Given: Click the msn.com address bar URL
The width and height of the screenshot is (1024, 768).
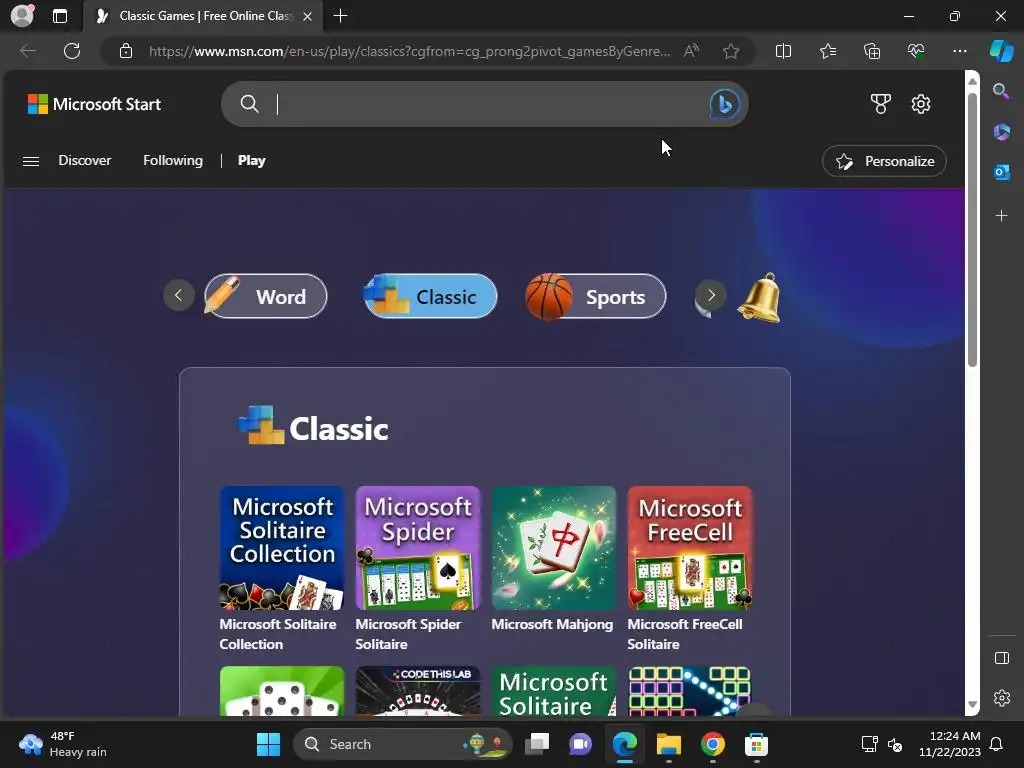Looking at the screenshot, I should click(x=409, y=51).
